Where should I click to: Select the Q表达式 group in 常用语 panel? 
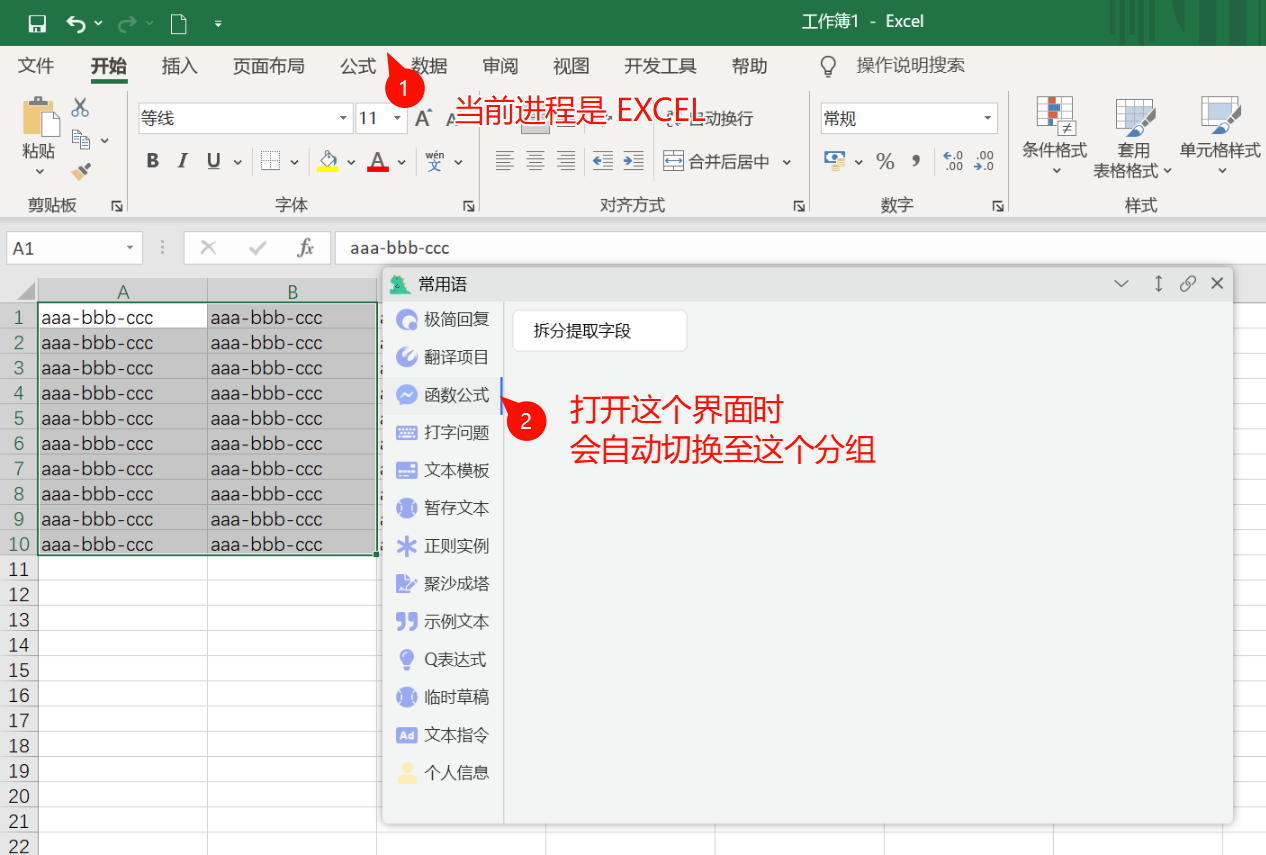pyautogui.click(x=443, y=659)
